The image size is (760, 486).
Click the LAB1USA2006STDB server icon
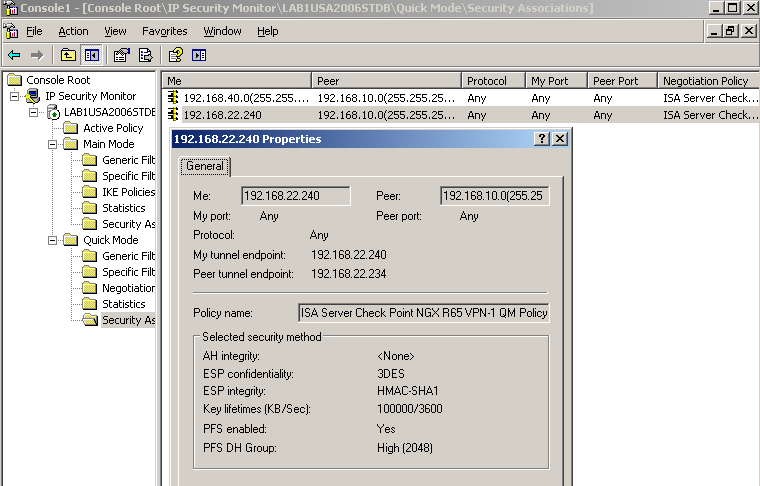53,112
